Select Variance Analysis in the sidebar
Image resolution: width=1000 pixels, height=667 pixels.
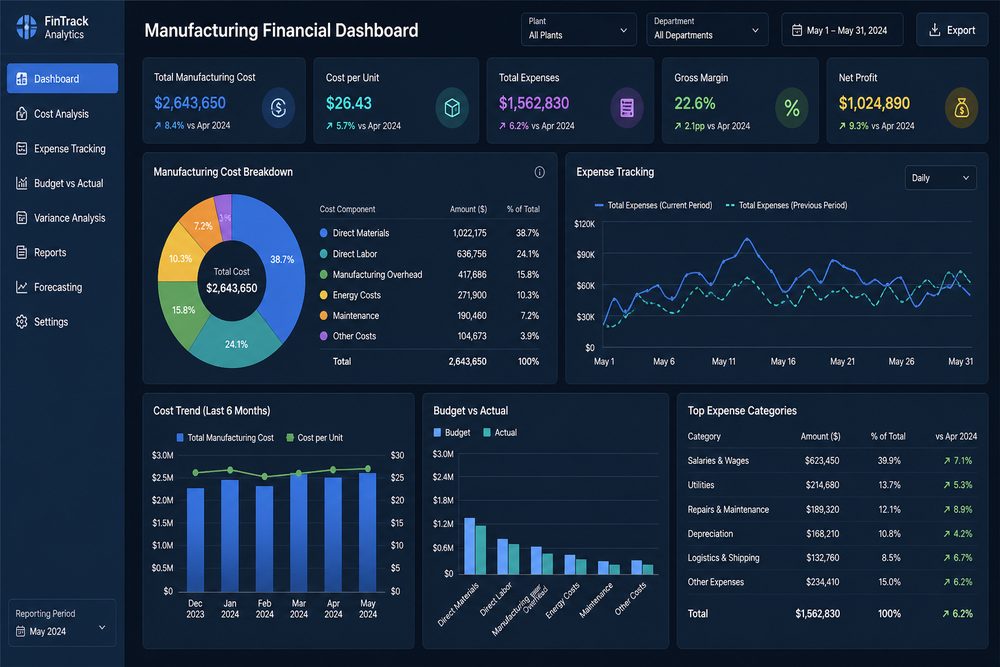[62, 217]
